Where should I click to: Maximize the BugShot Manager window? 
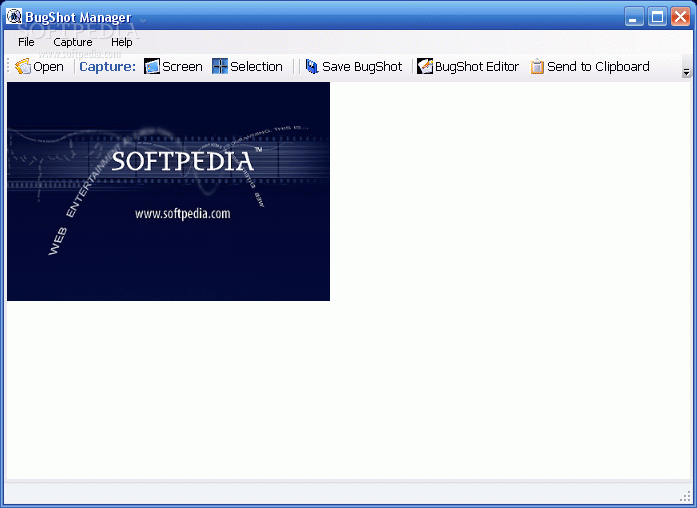tap(657, 17)
